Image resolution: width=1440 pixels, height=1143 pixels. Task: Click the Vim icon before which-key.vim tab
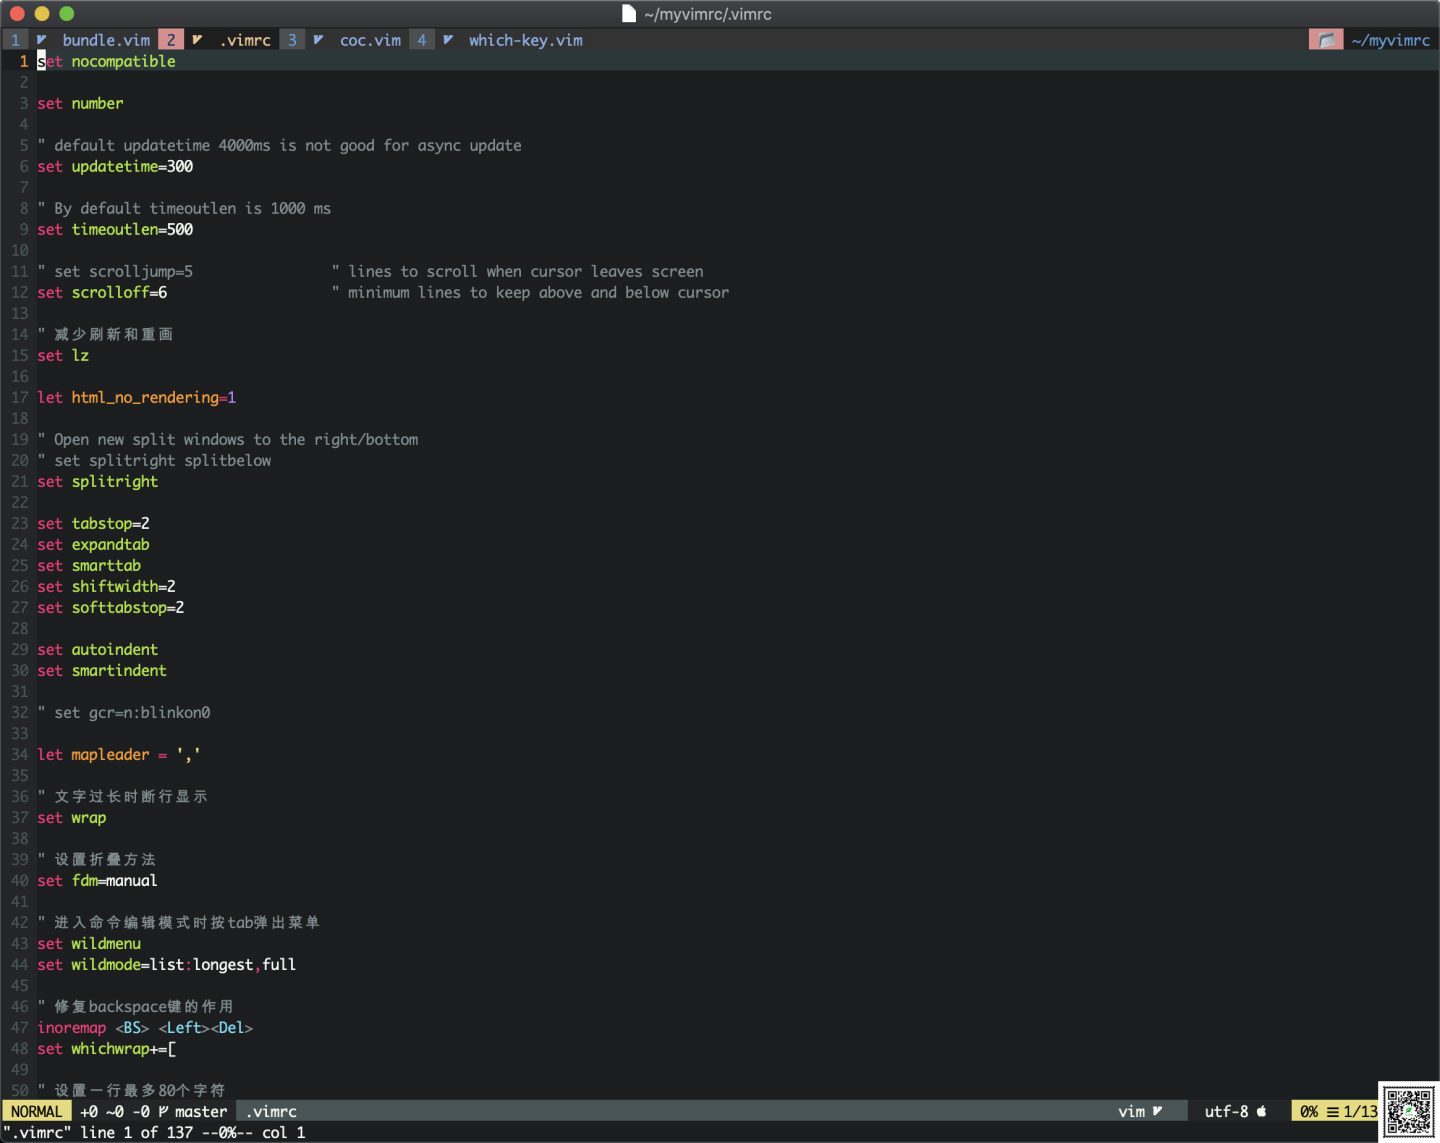[x=448, y=40]
